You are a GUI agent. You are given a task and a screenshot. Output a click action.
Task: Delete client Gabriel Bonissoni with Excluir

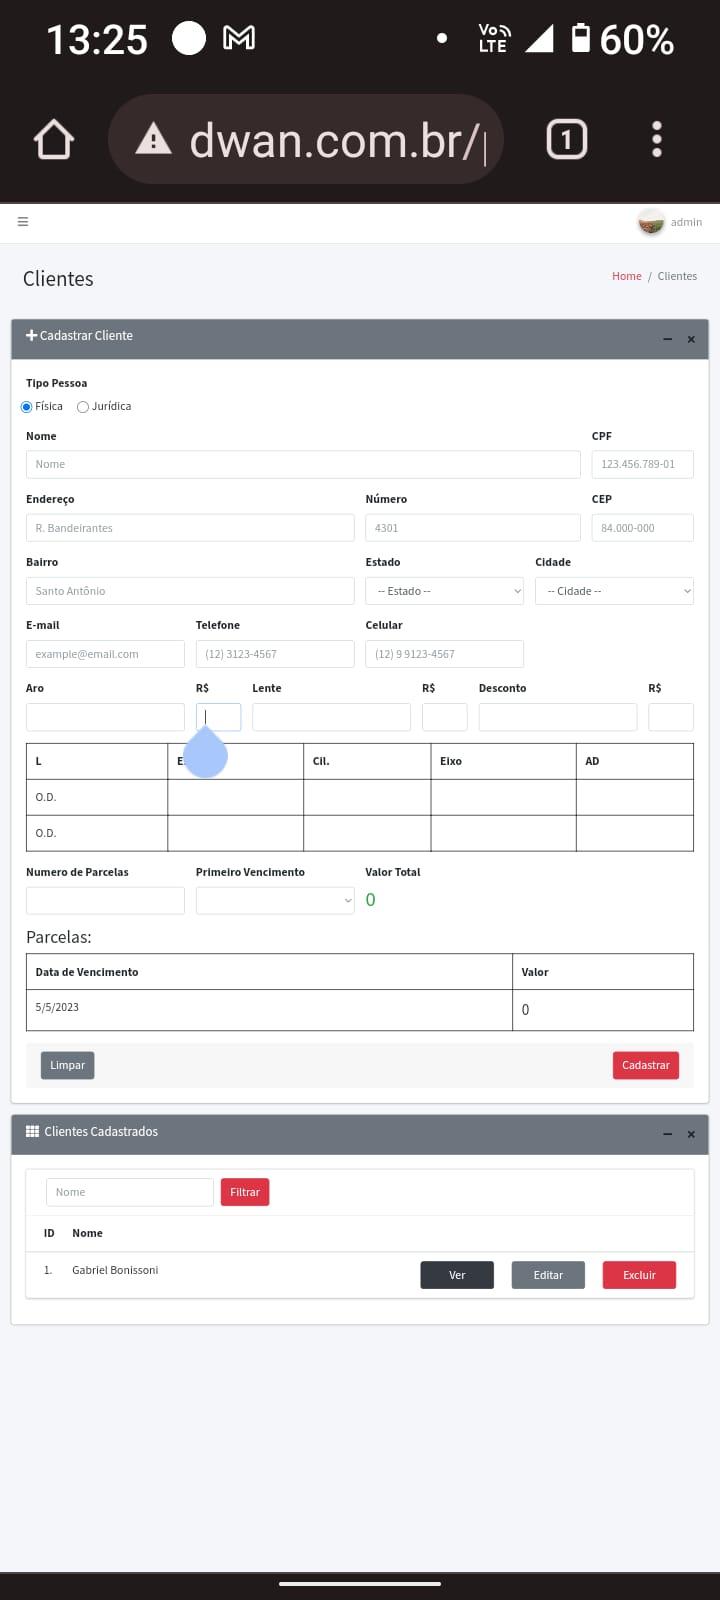point(639,1275)
